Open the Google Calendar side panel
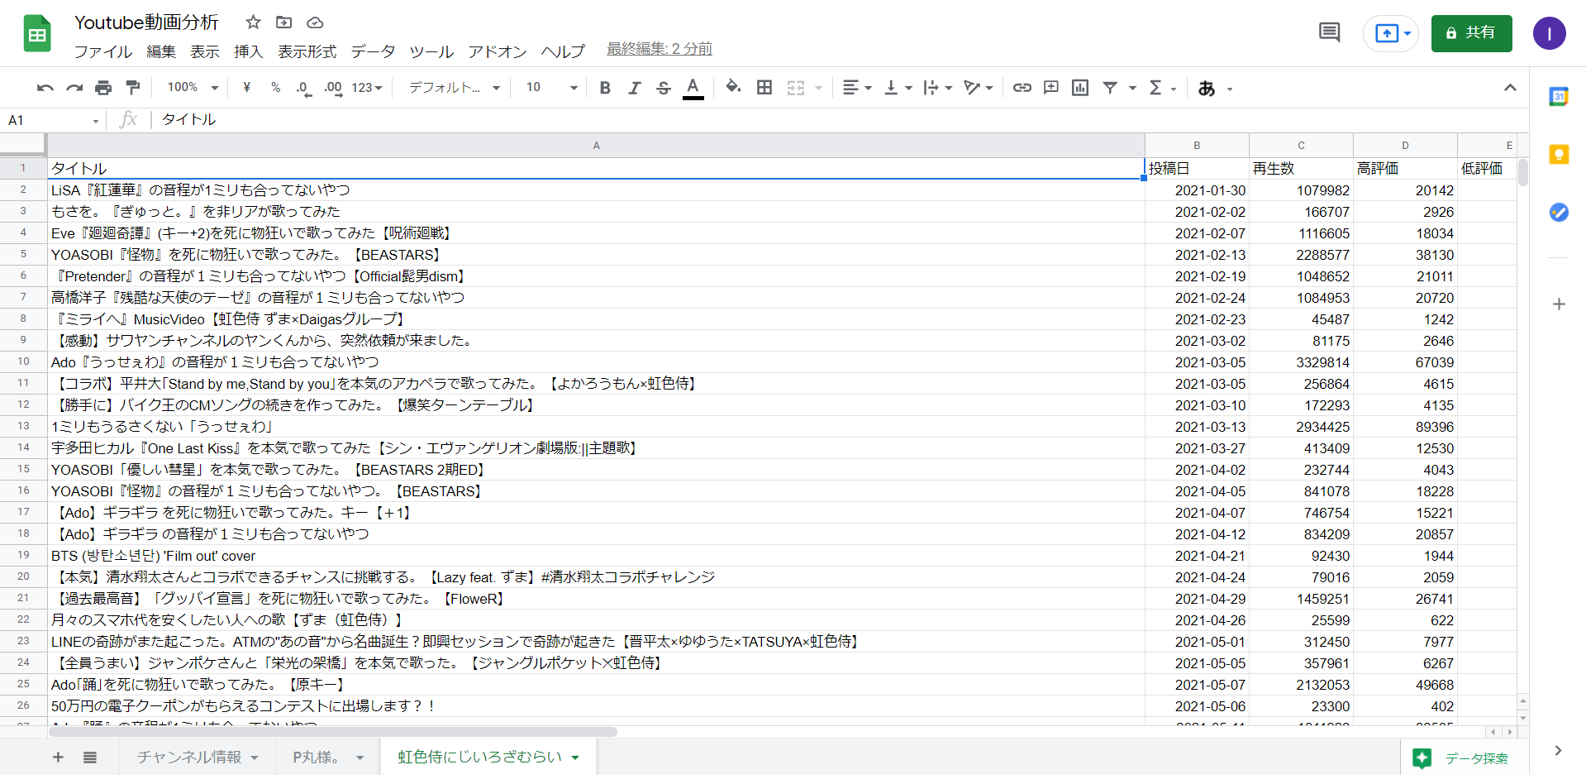1586x775 pixels. (x=1558, y=96)
